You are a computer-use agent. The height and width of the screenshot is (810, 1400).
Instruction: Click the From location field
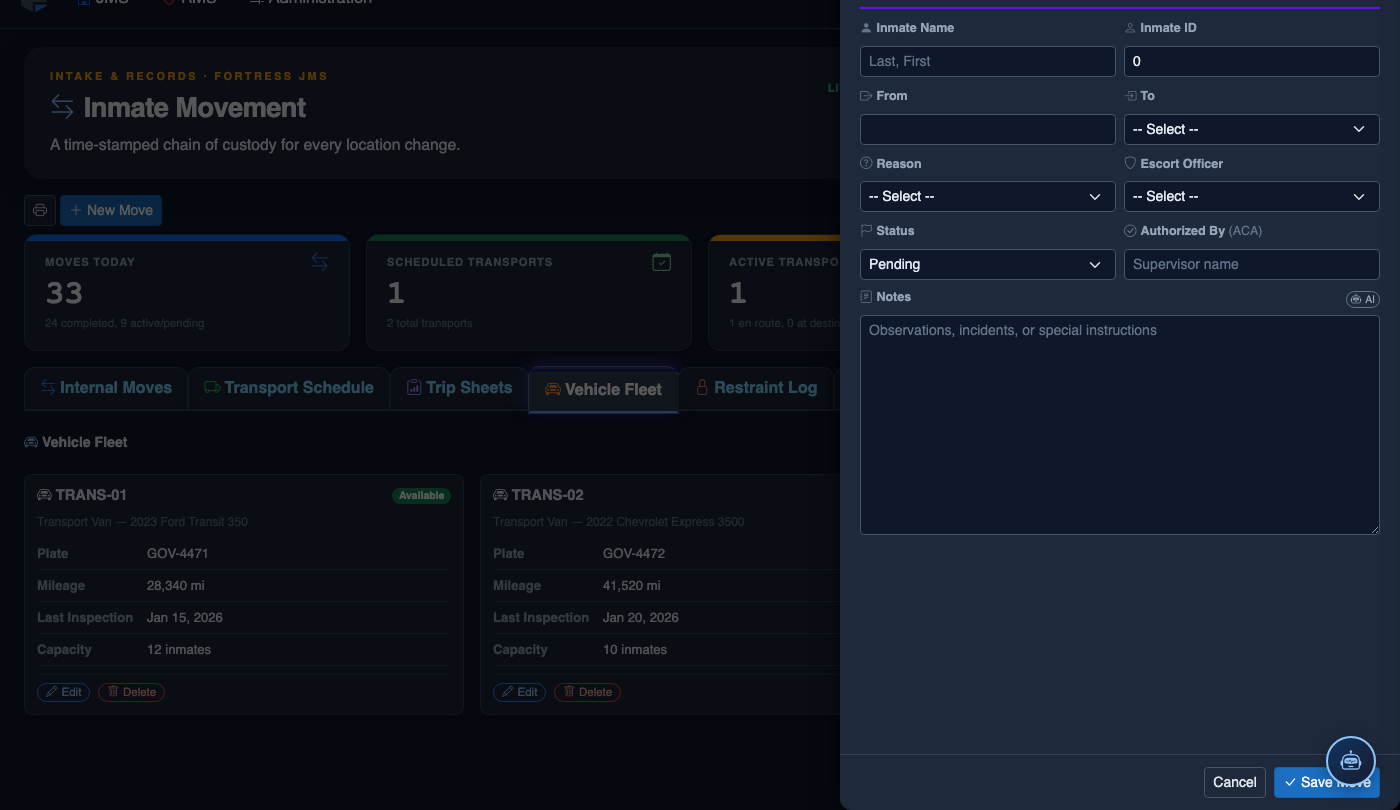click(x=988, y=129)
